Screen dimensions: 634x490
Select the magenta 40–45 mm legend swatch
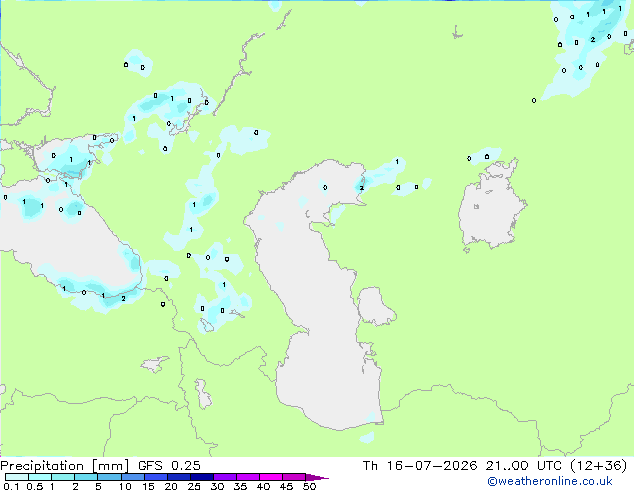pos(271,477)
